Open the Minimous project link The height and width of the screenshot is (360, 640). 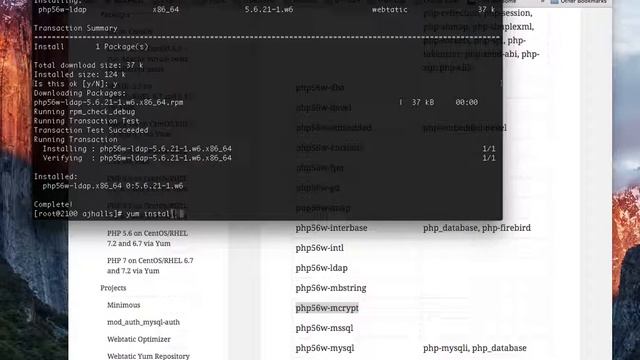124,305
